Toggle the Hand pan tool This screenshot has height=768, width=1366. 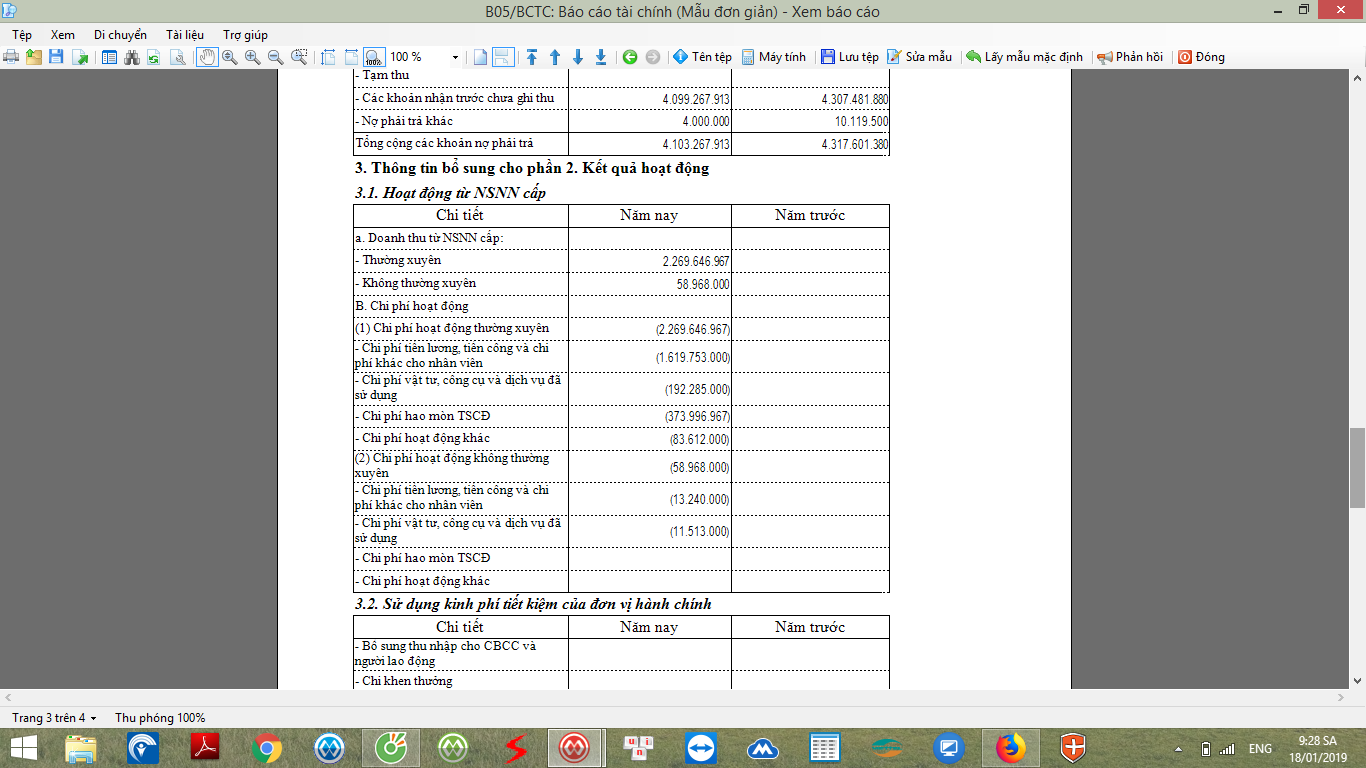(207, 57)
